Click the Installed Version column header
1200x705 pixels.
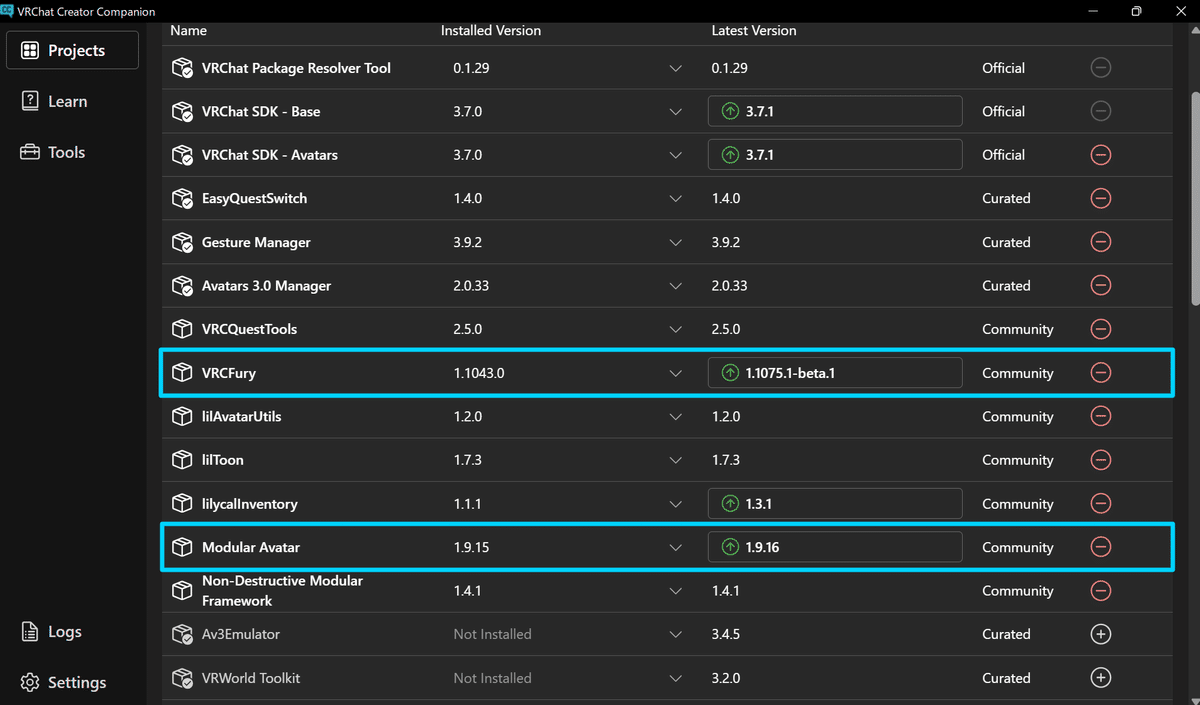click(x=491, y=31)
